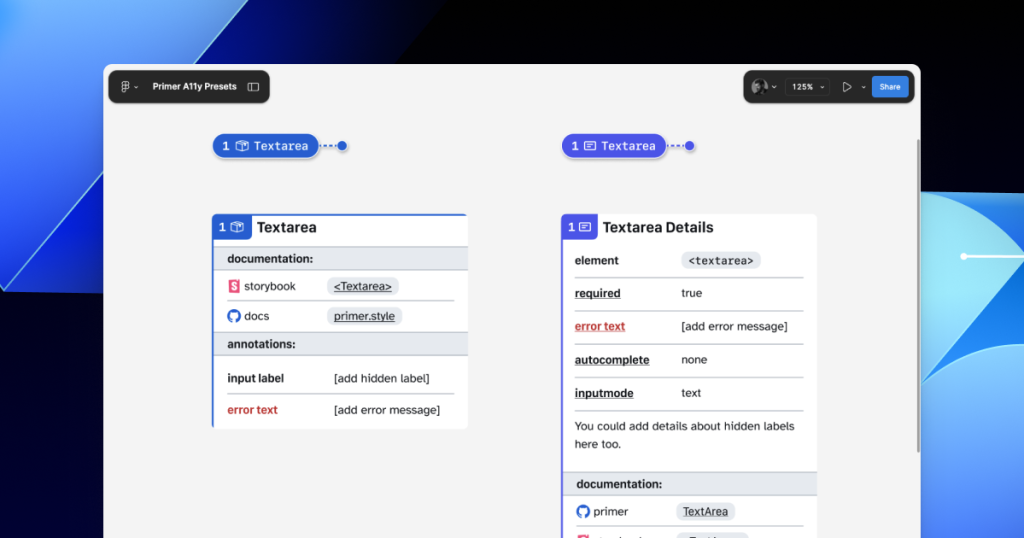Open the primer.style docs link
Image resolution: width=1024 pixels, height=538 pixels.
pyautogui.click(x=364, y=316)
